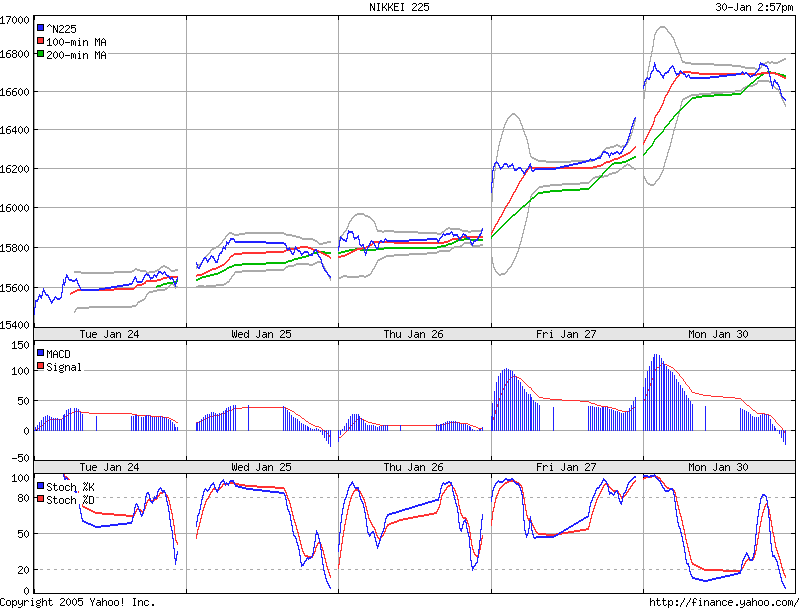
Task: Click the 15800 price axis label
Action: 15,248
